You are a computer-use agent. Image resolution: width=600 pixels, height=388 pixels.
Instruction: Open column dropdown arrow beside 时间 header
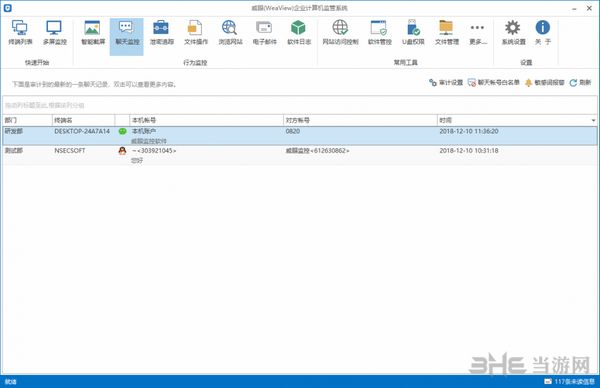pos(593,120)
